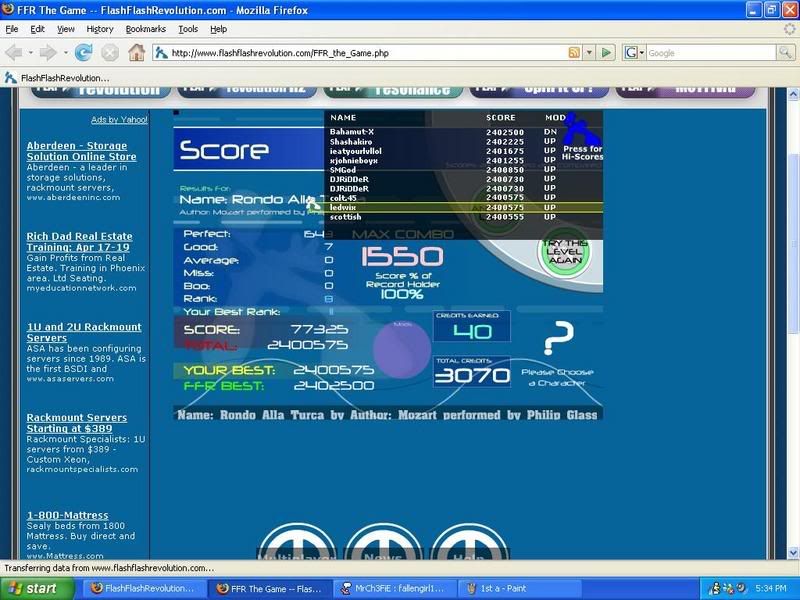
Task: Click the FFR Best 2402500 value
Action: coord(334,385)
